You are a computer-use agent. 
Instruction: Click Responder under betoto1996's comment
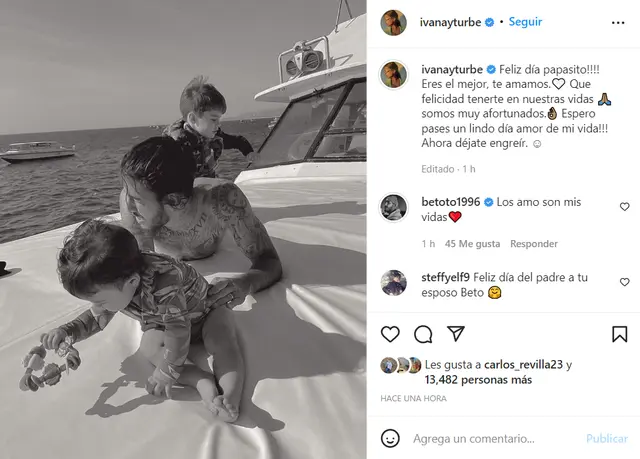pyautogui.click(x=534, y=244)
